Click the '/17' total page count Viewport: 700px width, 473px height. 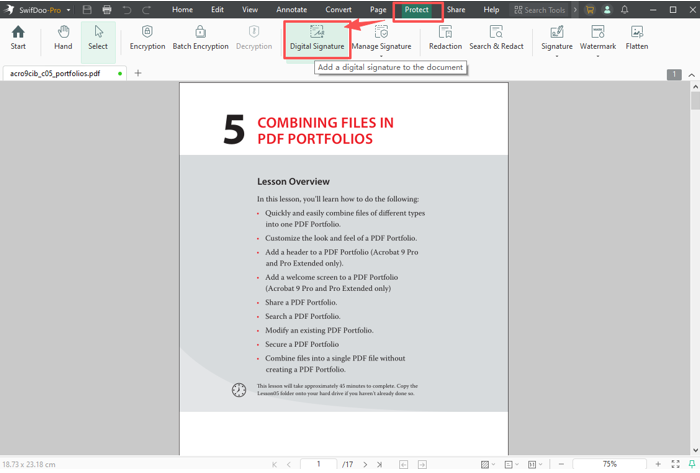tap(348, 465)
